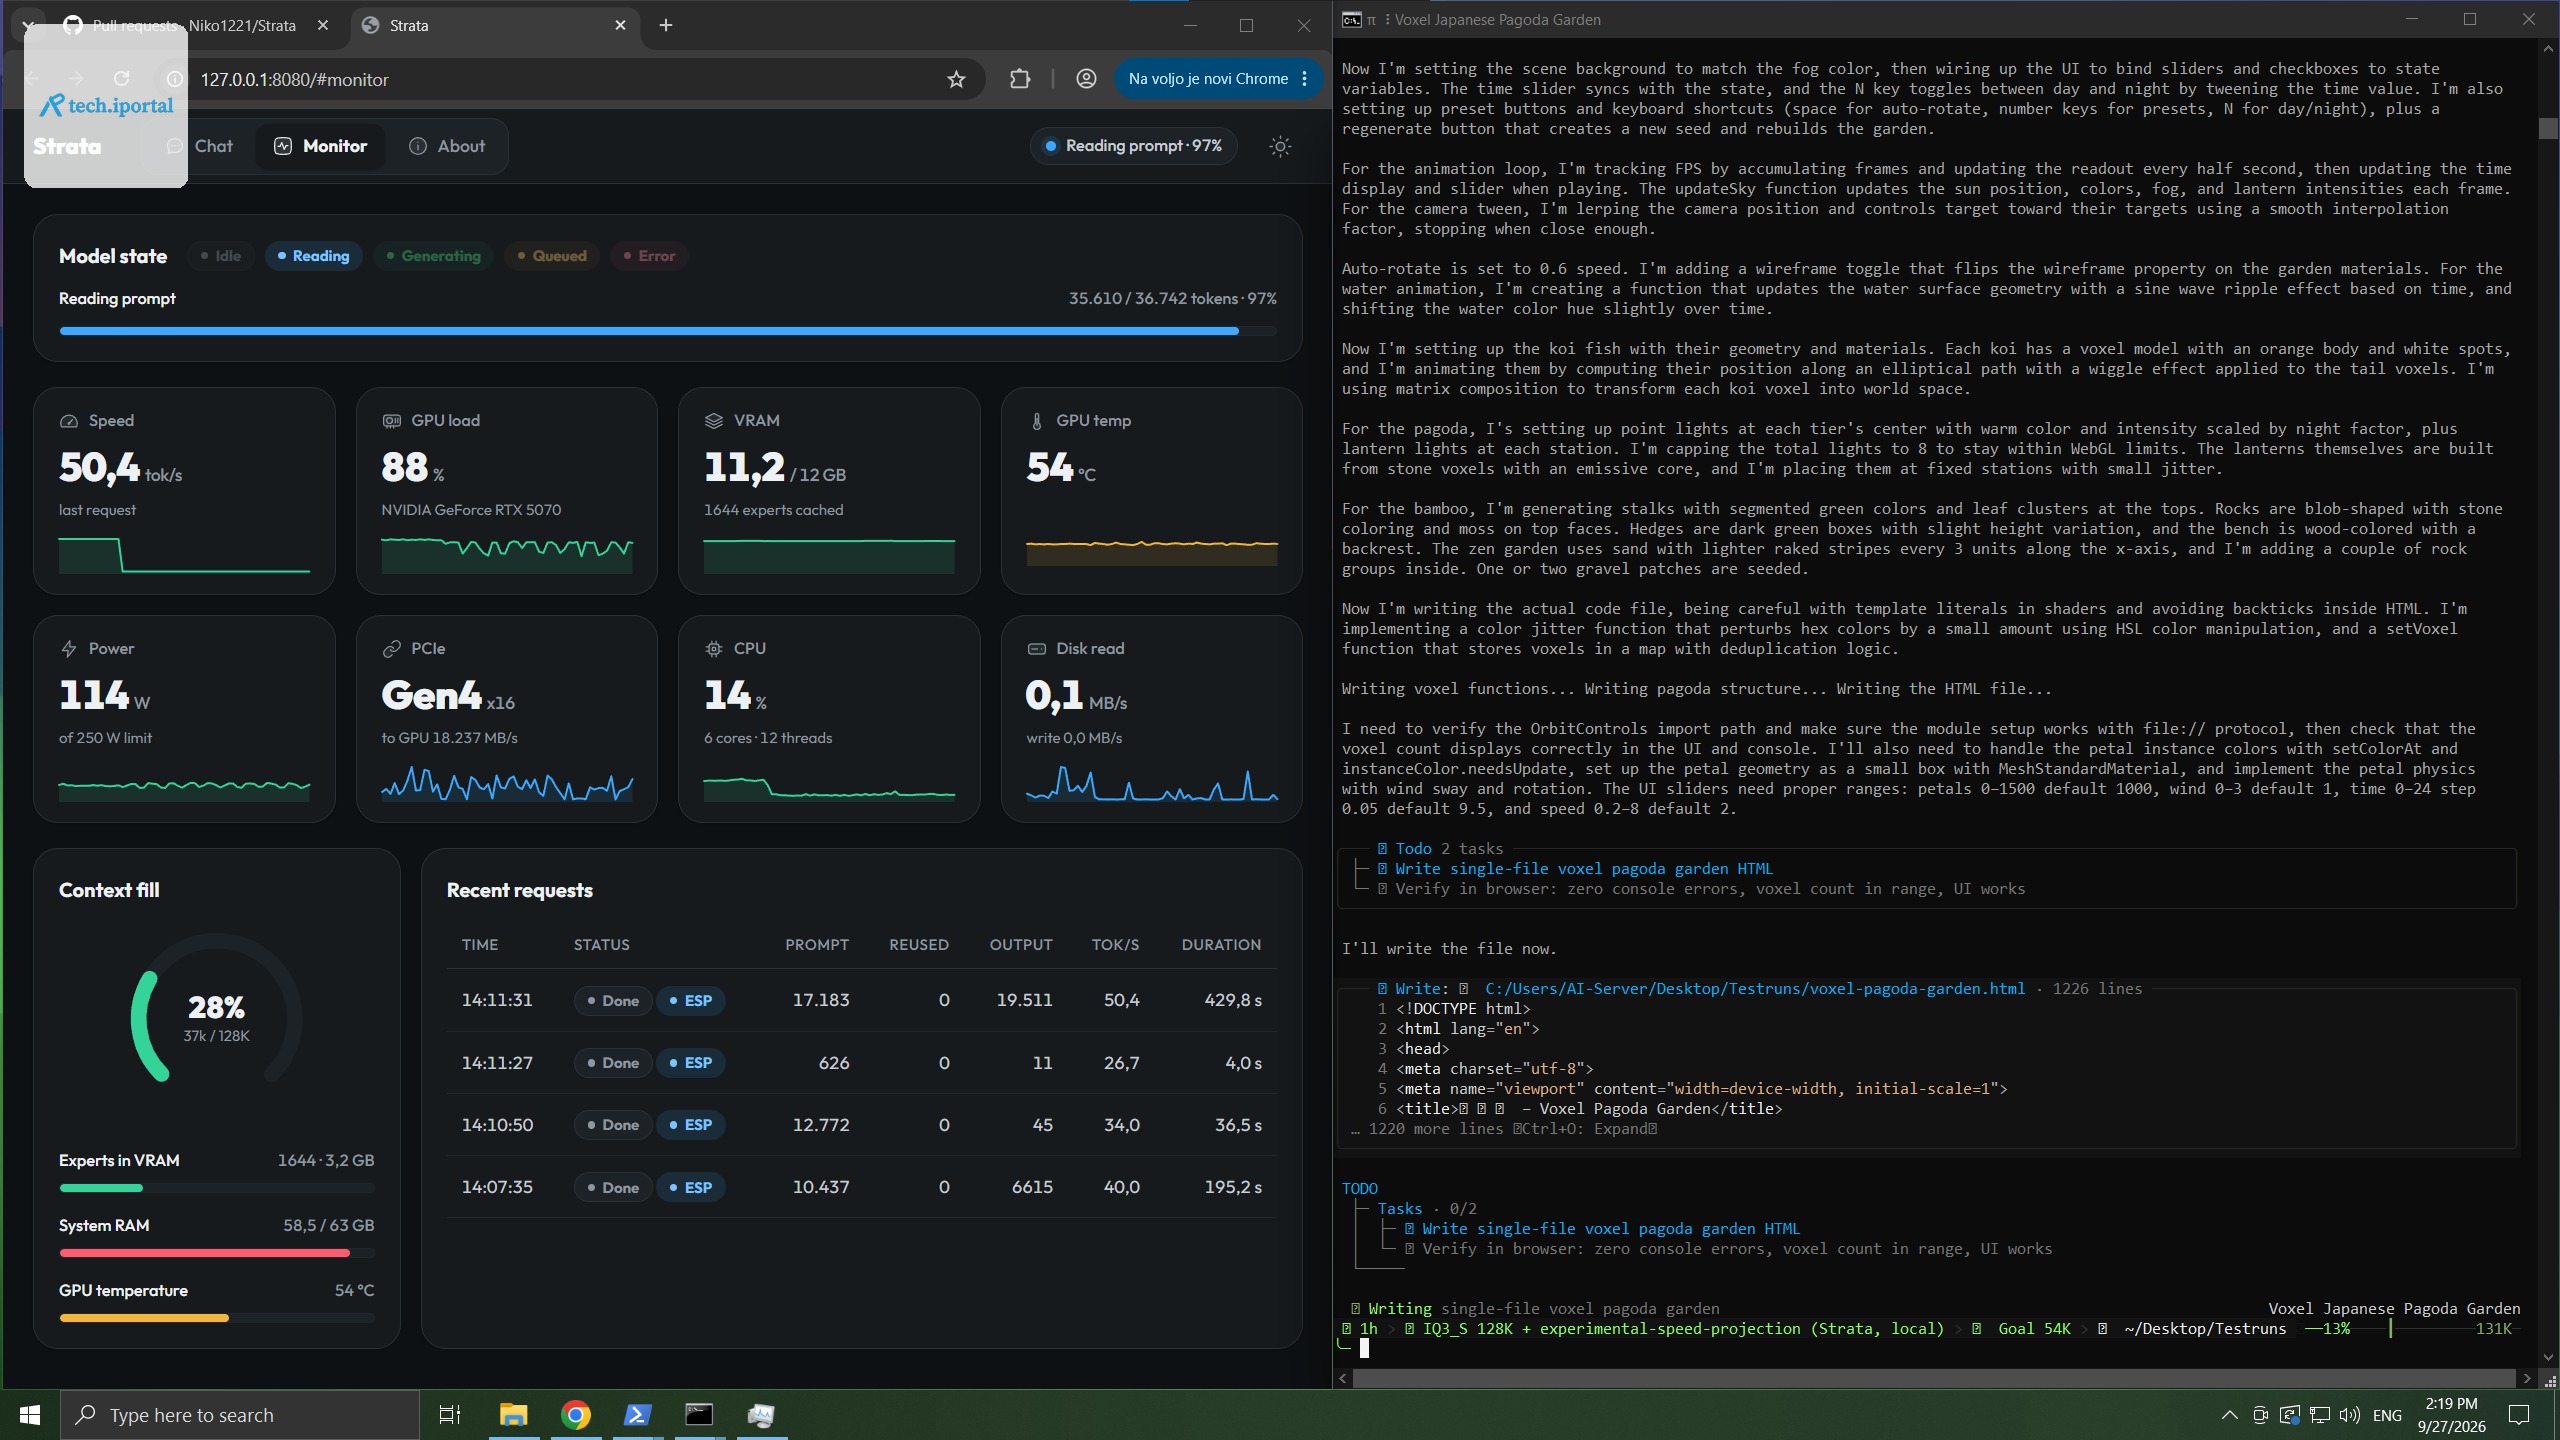Open Chrome from the taskbar
The image size is (2560, 1440).
point(576,1414)
